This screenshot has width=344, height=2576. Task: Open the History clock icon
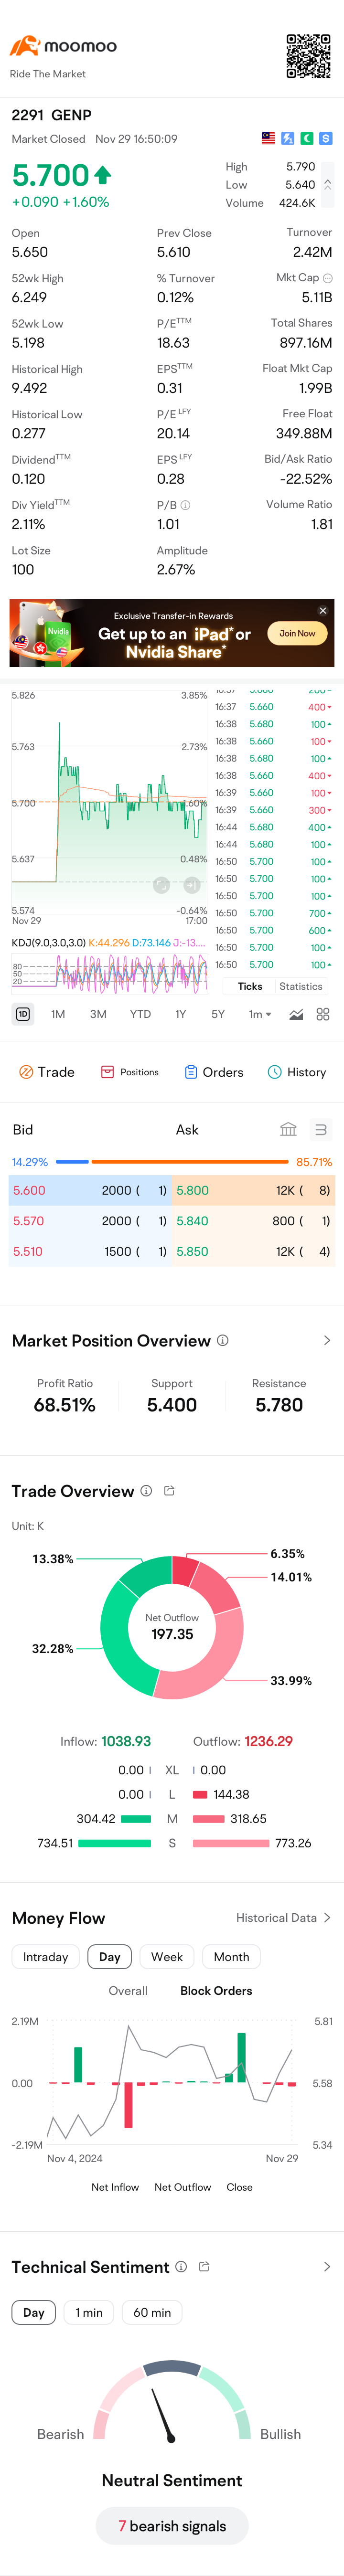pyautogui.click(x=274, y=1072)
